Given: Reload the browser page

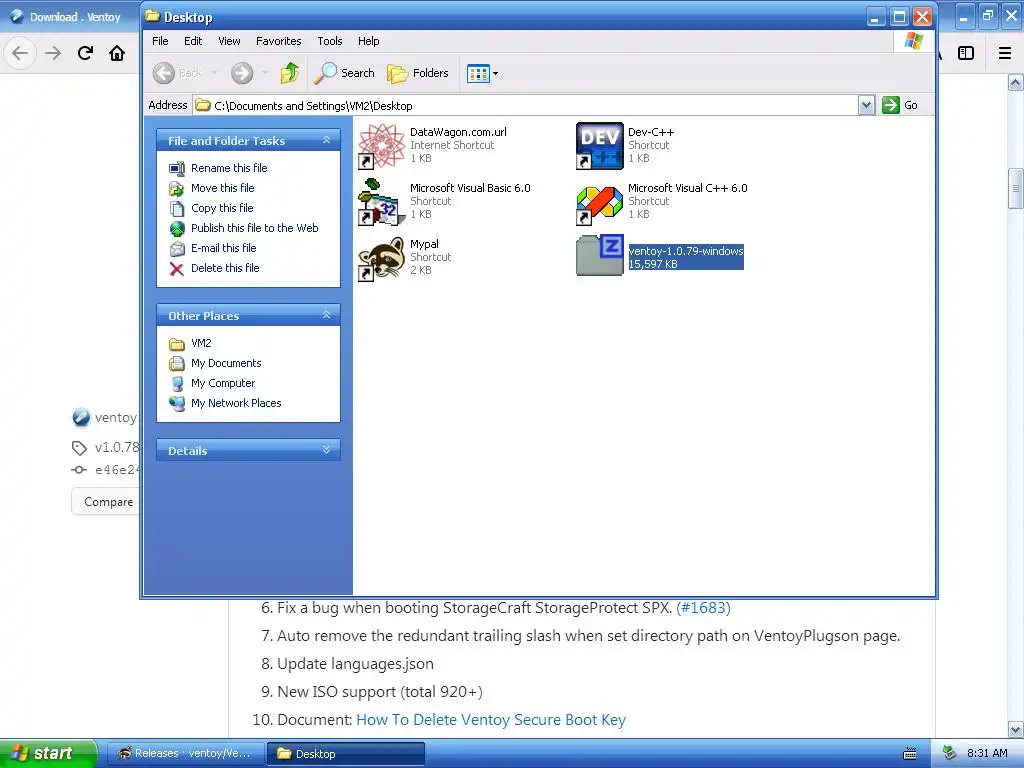Looking at the screenshot, I should (85, 53).
